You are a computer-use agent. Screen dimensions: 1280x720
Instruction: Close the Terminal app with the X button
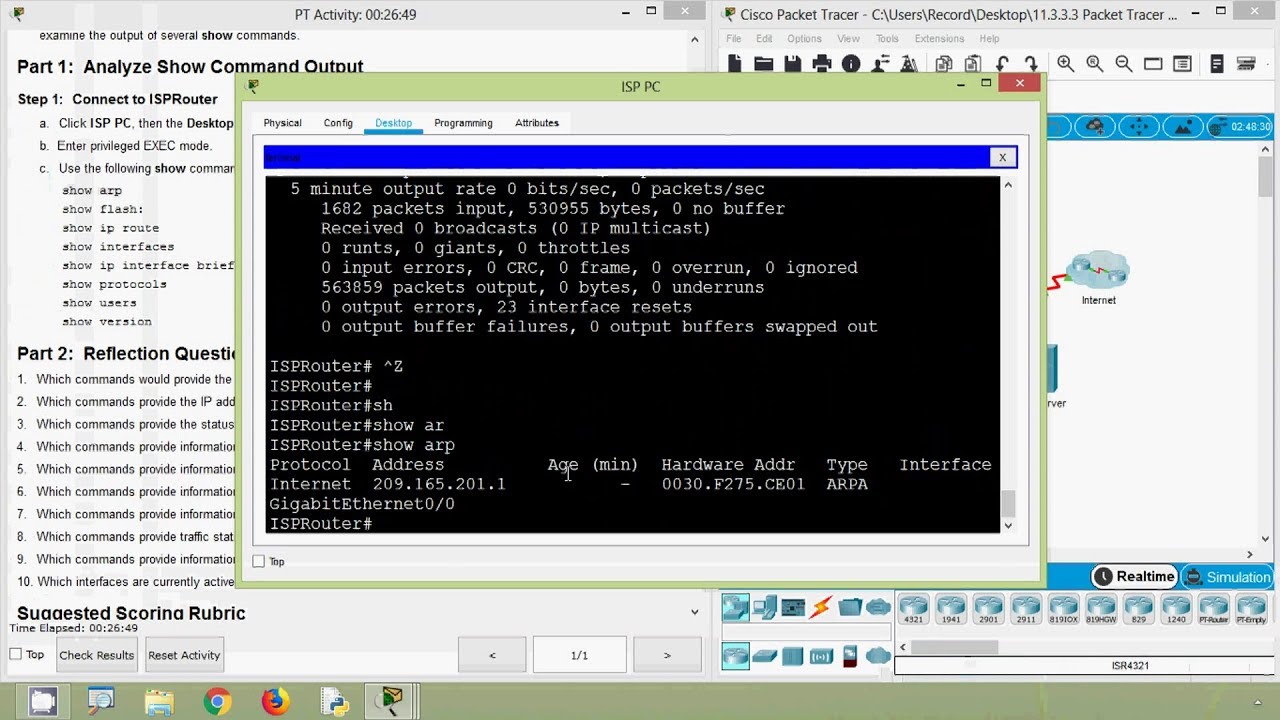[x=1002, y=157]
